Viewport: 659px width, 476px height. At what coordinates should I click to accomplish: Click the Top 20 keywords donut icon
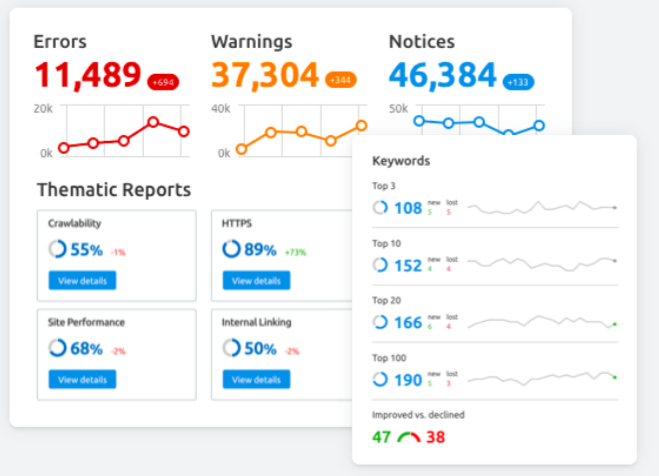pos(380,322)
